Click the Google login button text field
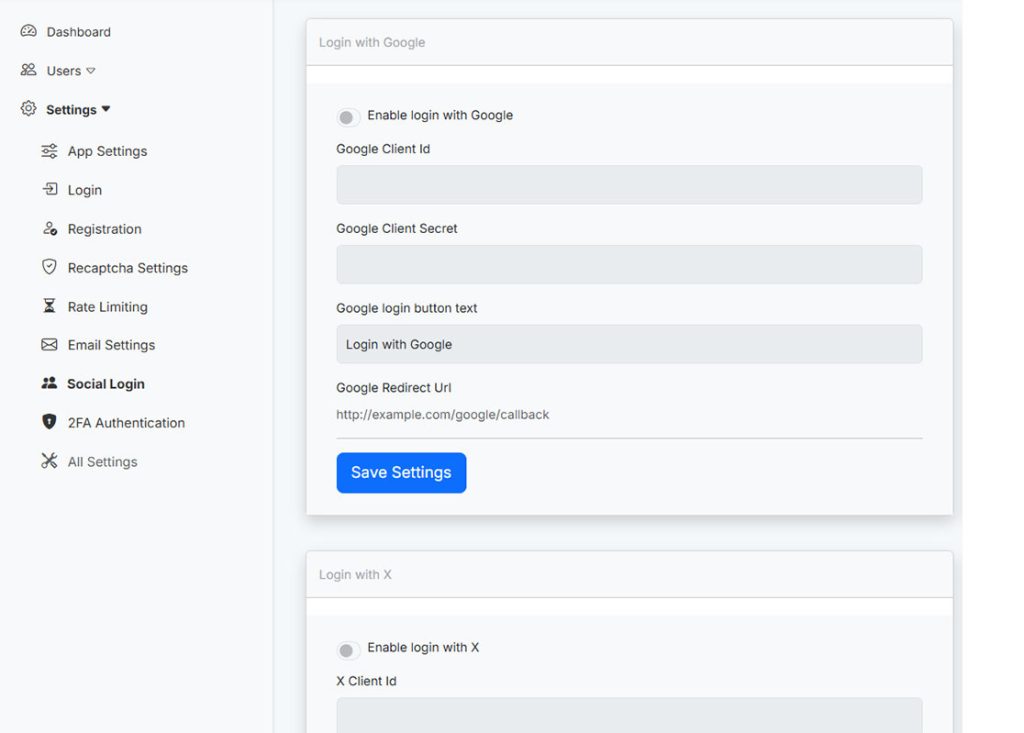This screenshot has width=1024, height=733. tap(629, 344)
